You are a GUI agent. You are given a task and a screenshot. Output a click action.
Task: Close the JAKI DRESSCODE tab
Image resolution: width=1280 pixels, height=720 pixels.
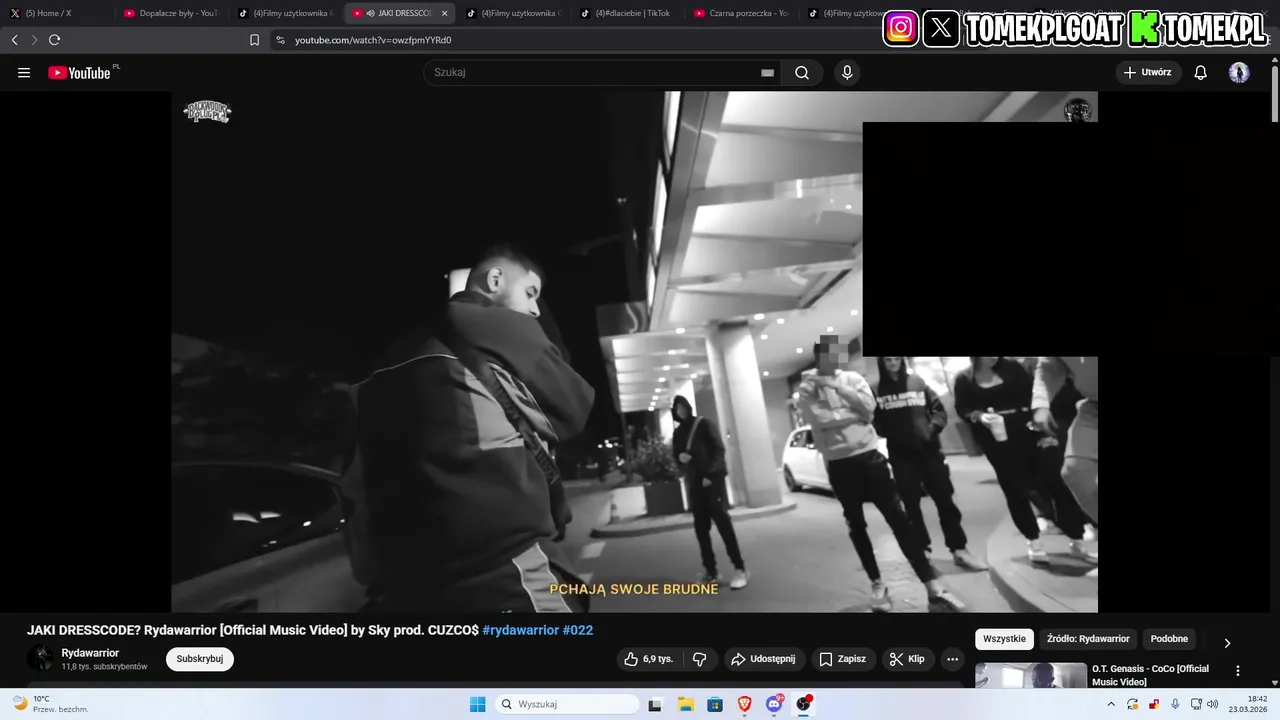445,13
